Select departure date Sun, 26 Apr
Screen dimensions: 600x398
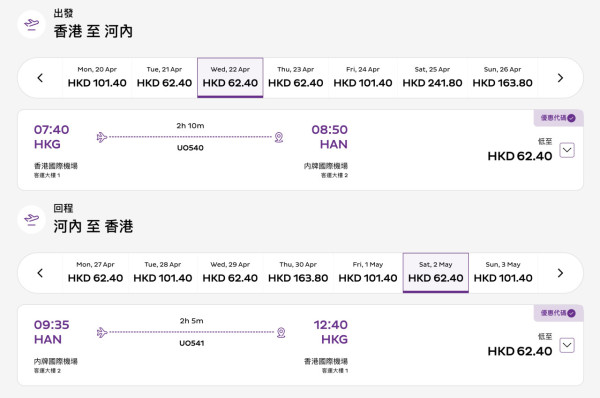click(502, 78)
